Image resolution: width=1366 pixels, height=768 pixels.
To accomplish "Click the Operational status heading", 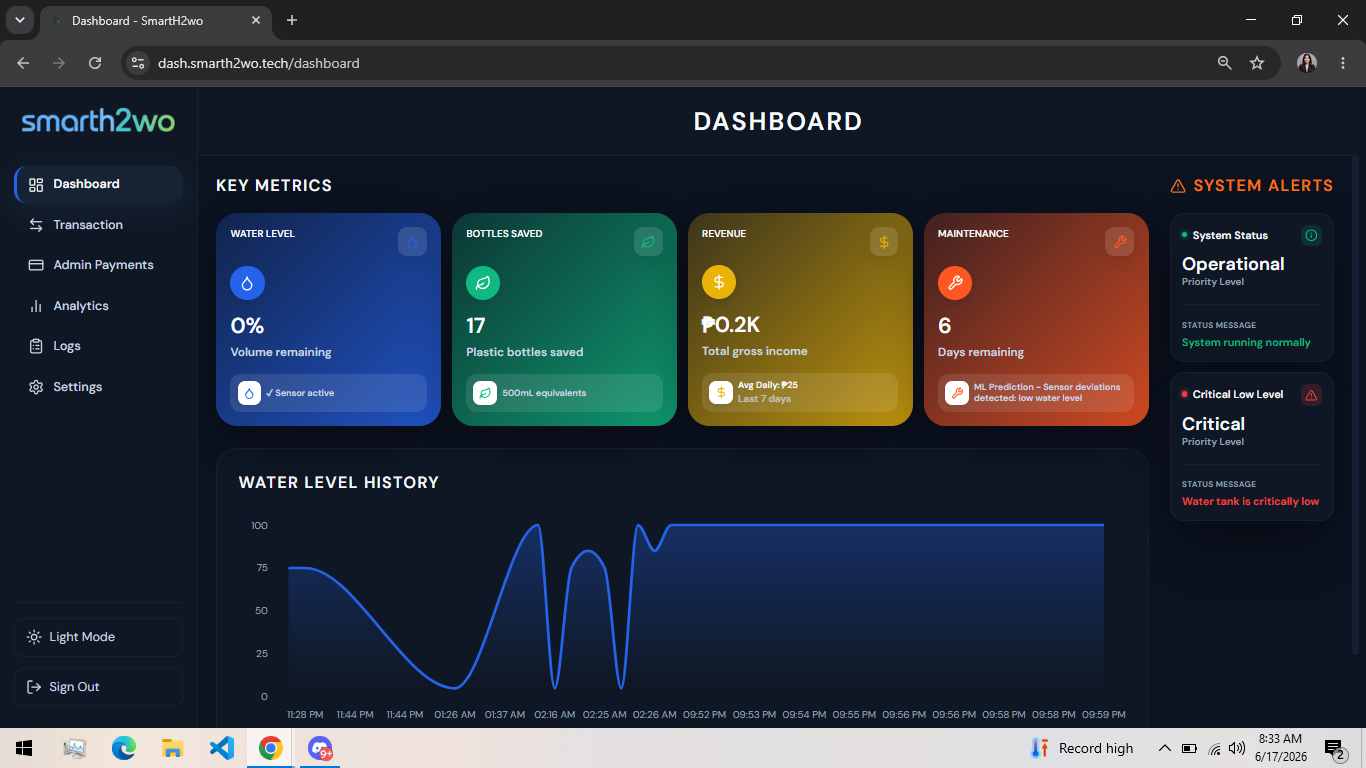I will click(x=1233, y=264).
